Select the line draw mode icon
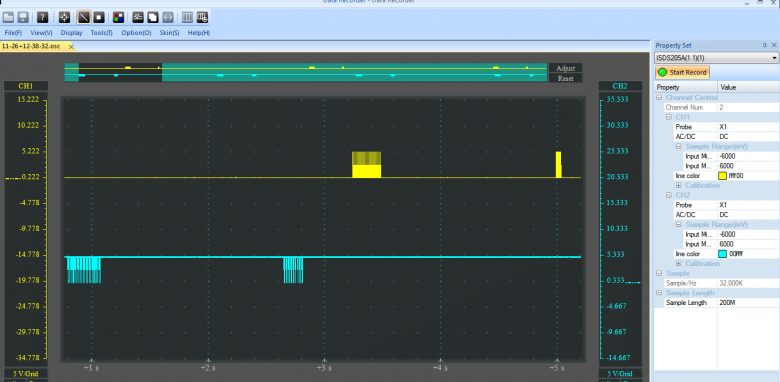 tap(84, 17)
